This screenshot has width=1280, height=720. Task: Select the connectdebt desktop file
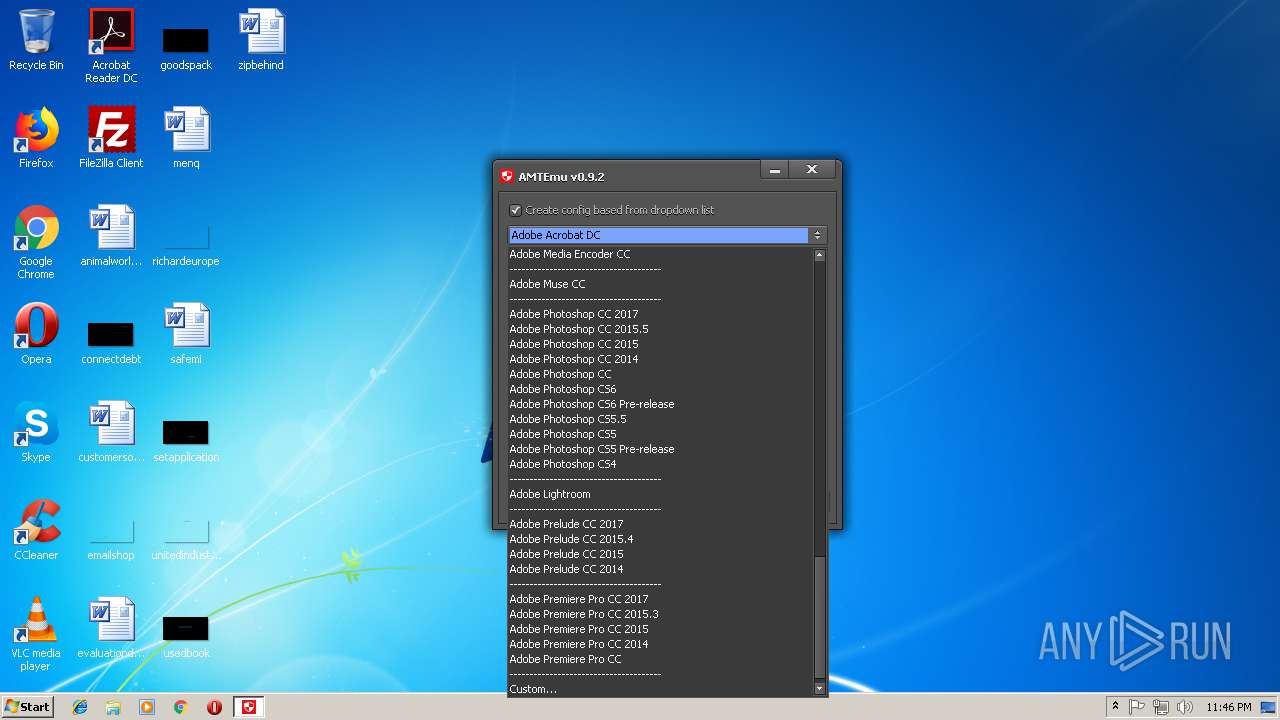click(111, 342)
